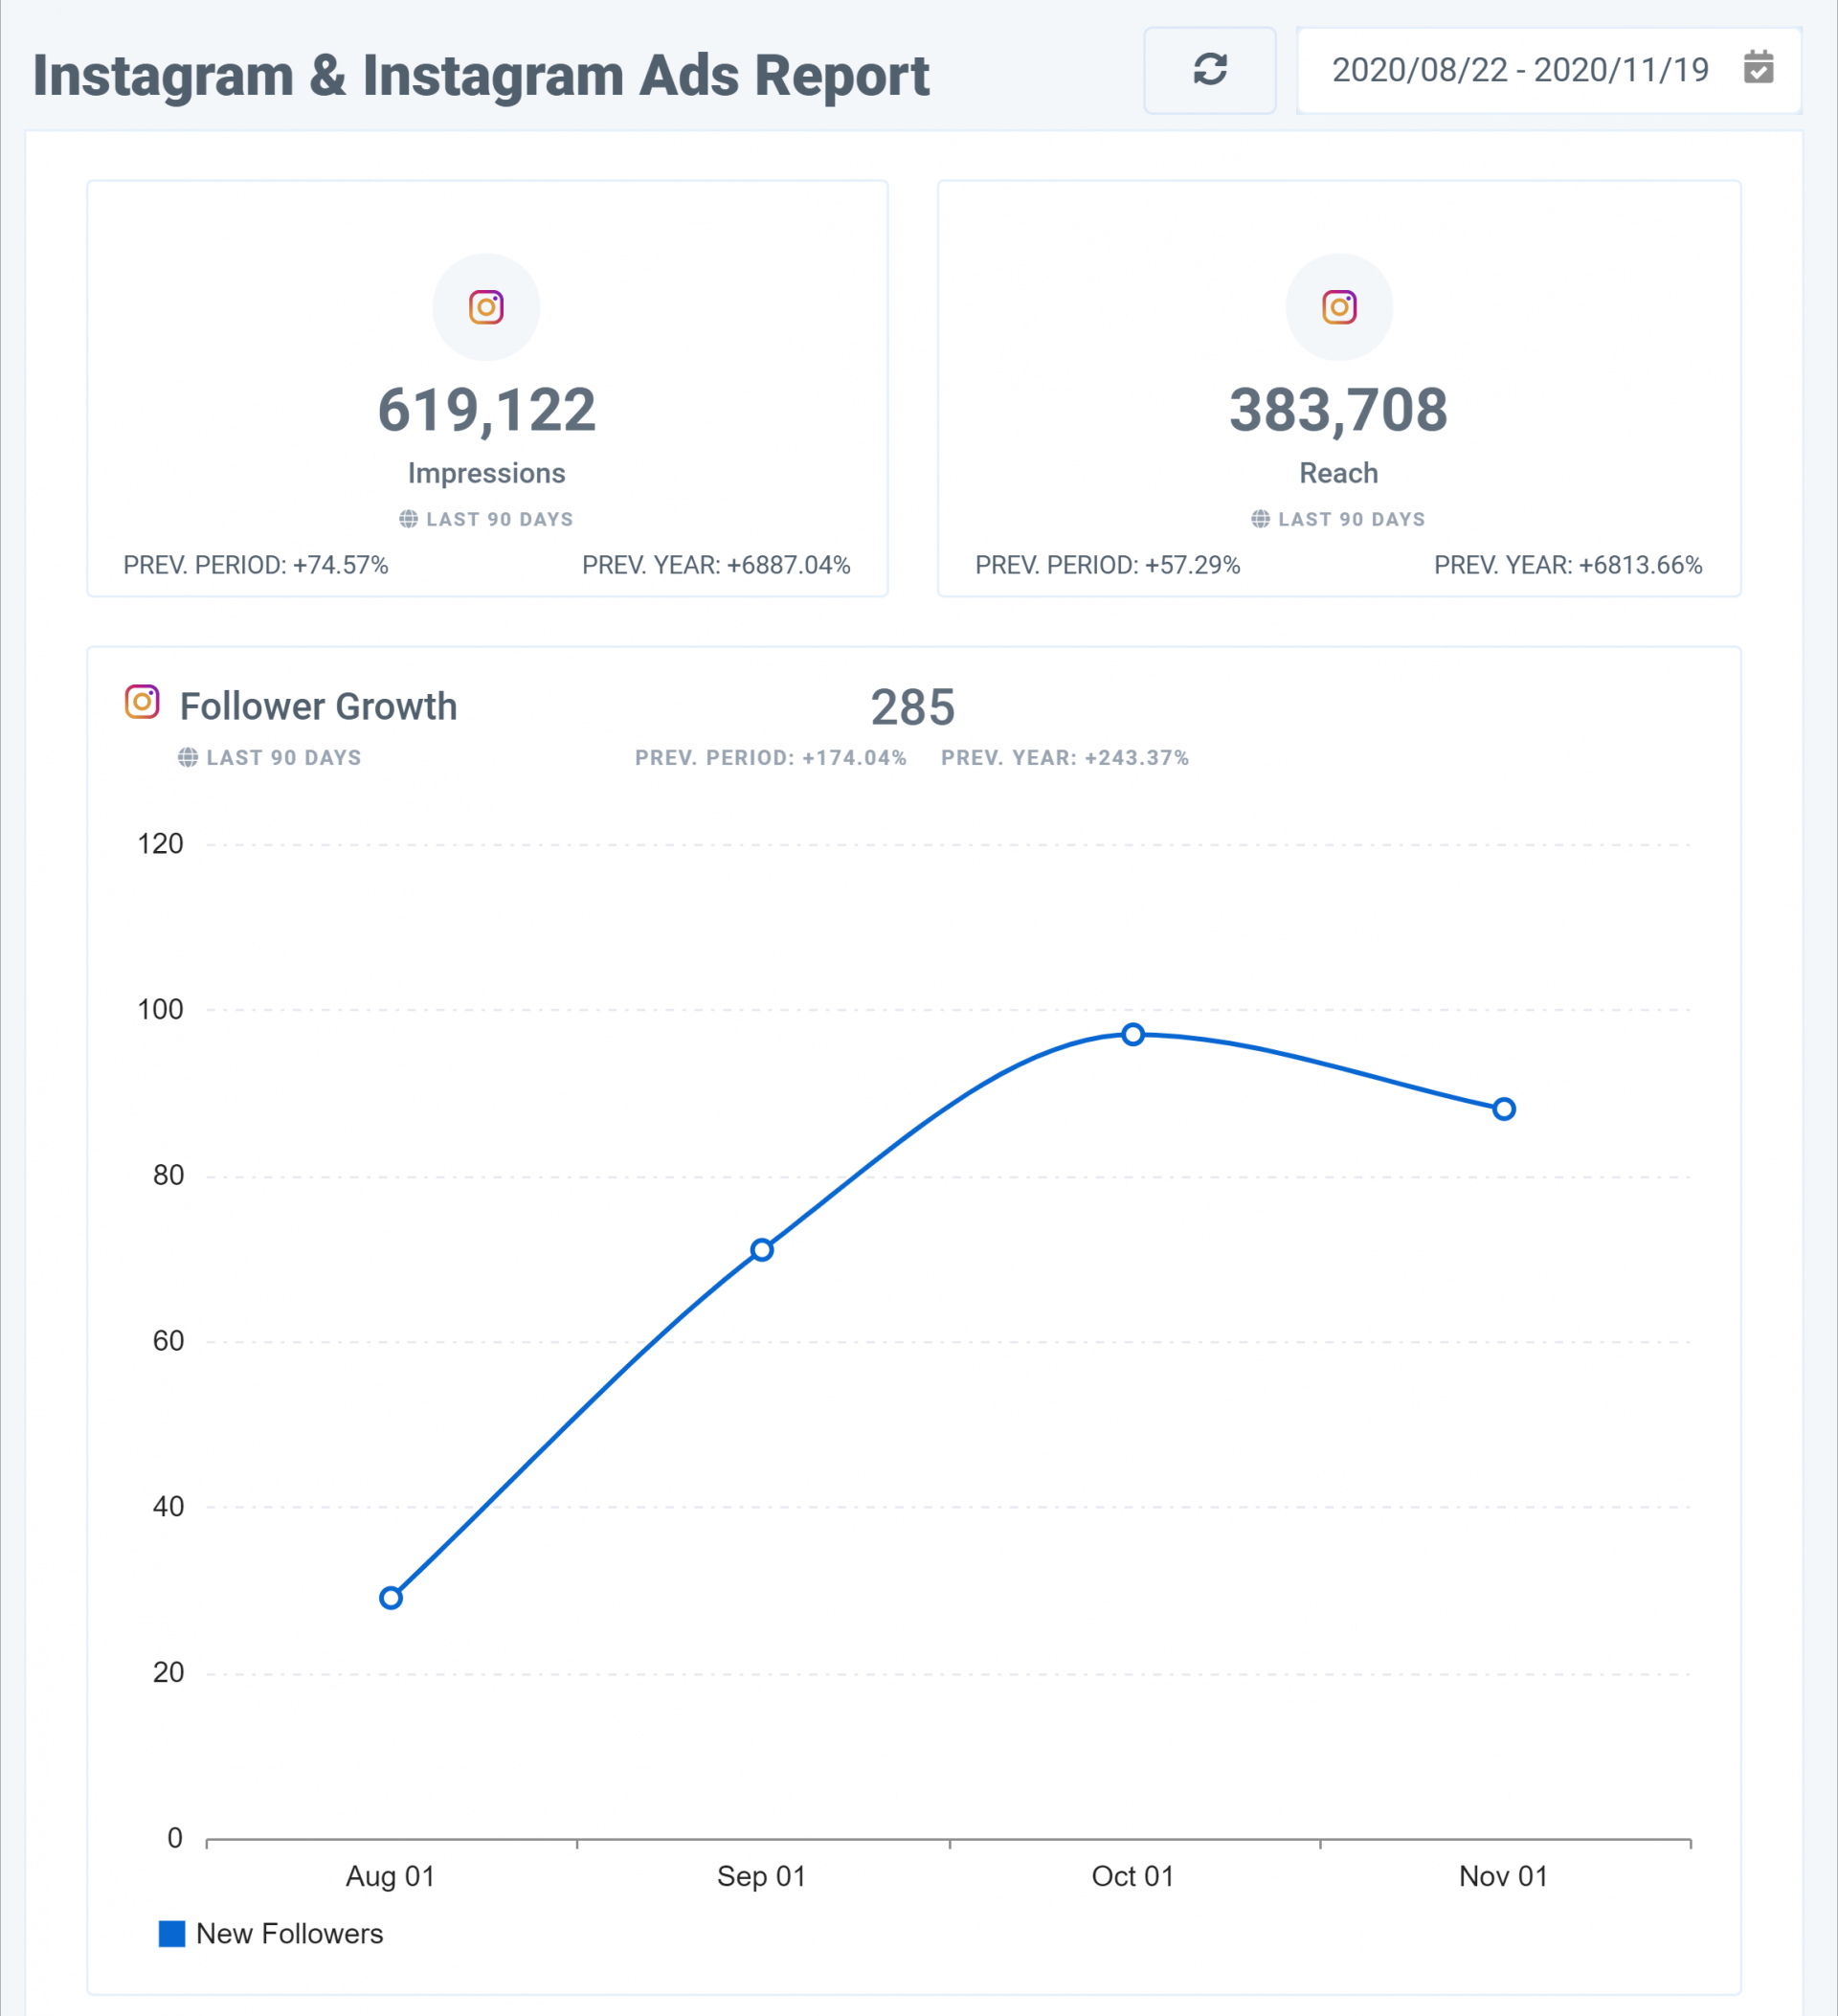This screenshot has height=2016, width=1838.
Task: Click the Instagram & Instagram Ads Report title
Action: (x=481, y=76)
